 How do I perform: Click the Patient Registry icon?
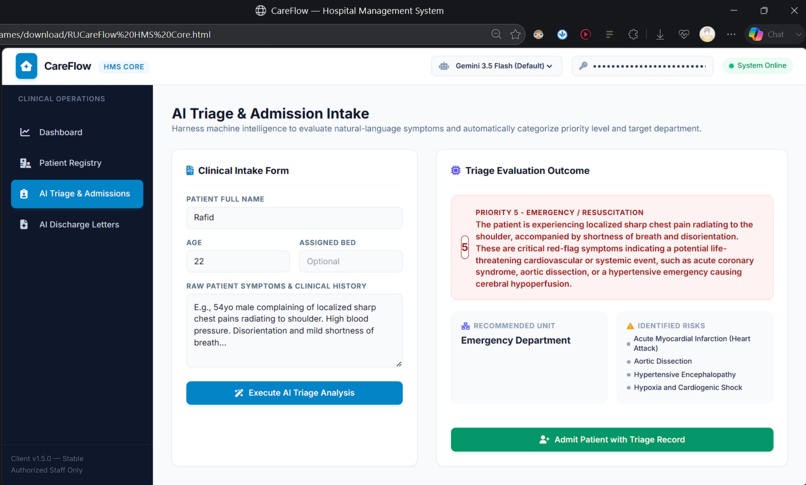pos(25,163)
